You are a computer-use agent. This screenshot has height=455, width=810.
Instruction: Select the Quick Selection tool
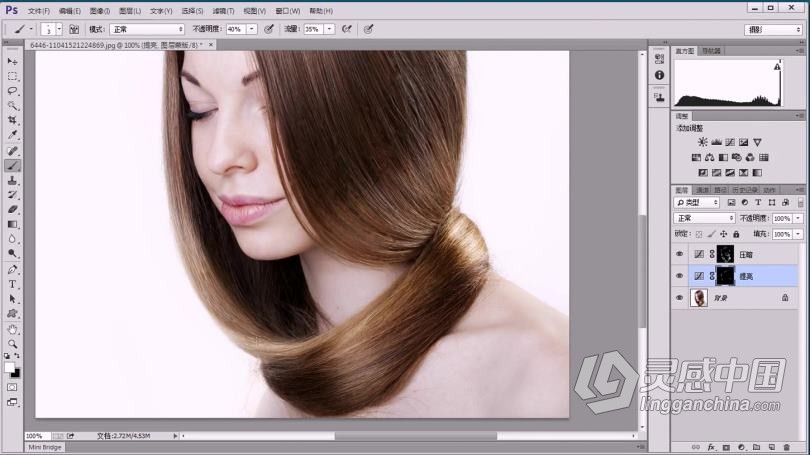coord(12,106)
